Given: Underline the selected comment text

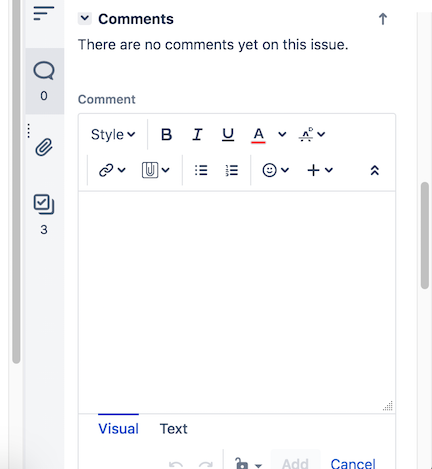Looking at the screenshot, I should (228, 135).
